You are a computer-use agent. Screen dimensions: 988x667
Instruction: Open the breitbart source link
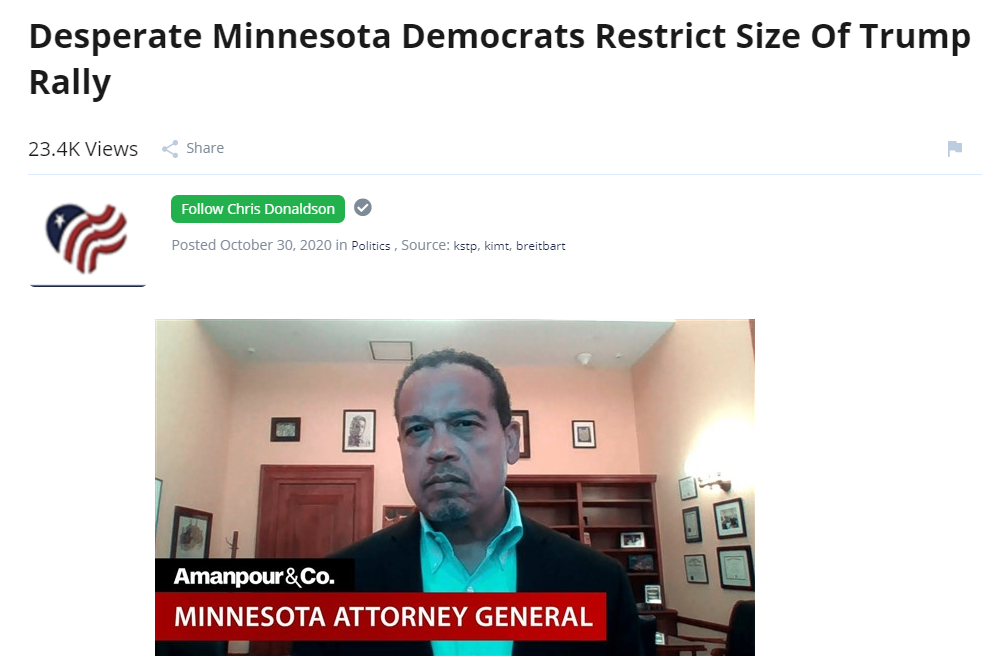(541, 246)
